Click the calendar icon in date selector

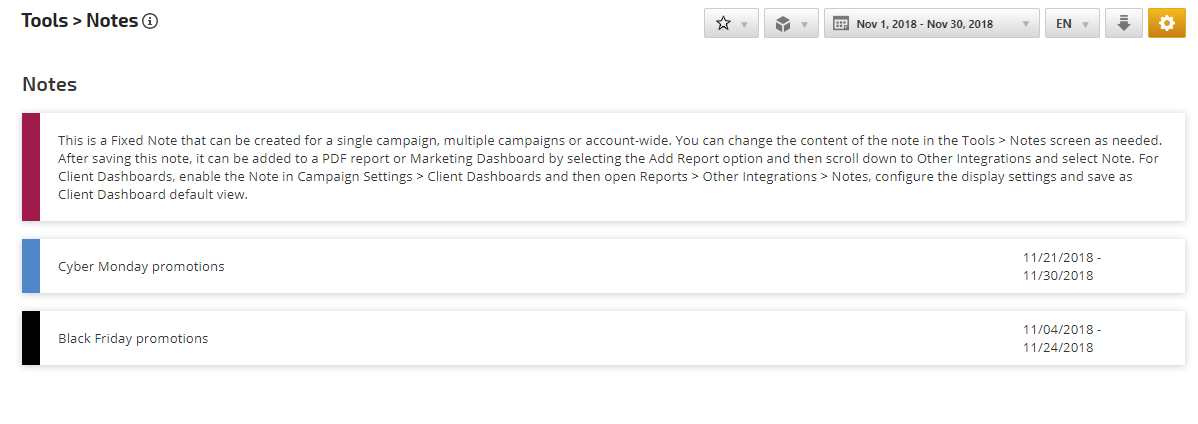click(841, 24)
